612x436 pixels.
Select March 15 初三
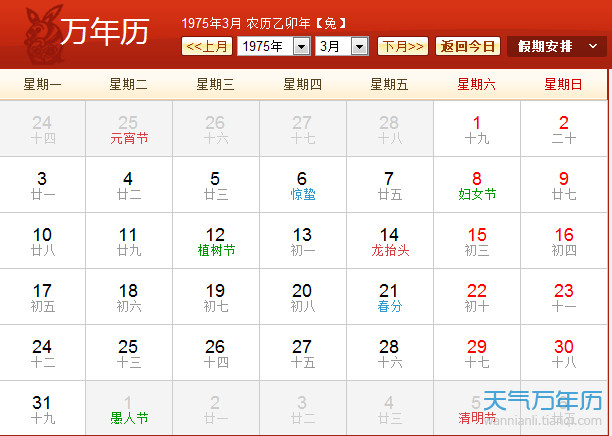click(x=477, y=241)
